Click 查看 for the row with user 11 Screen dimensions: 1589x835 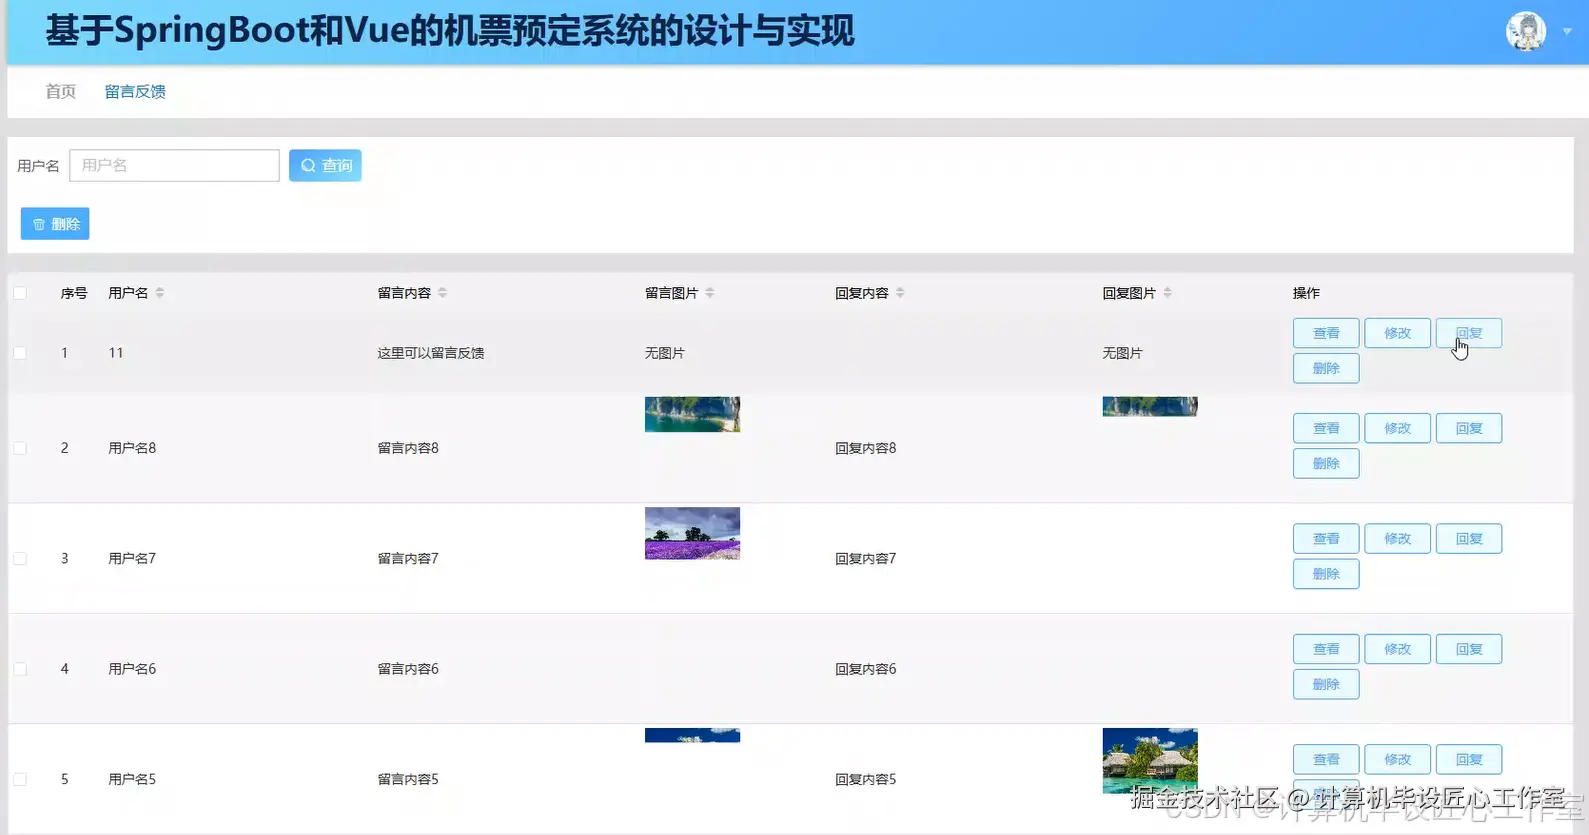[x=1326, y=333]
